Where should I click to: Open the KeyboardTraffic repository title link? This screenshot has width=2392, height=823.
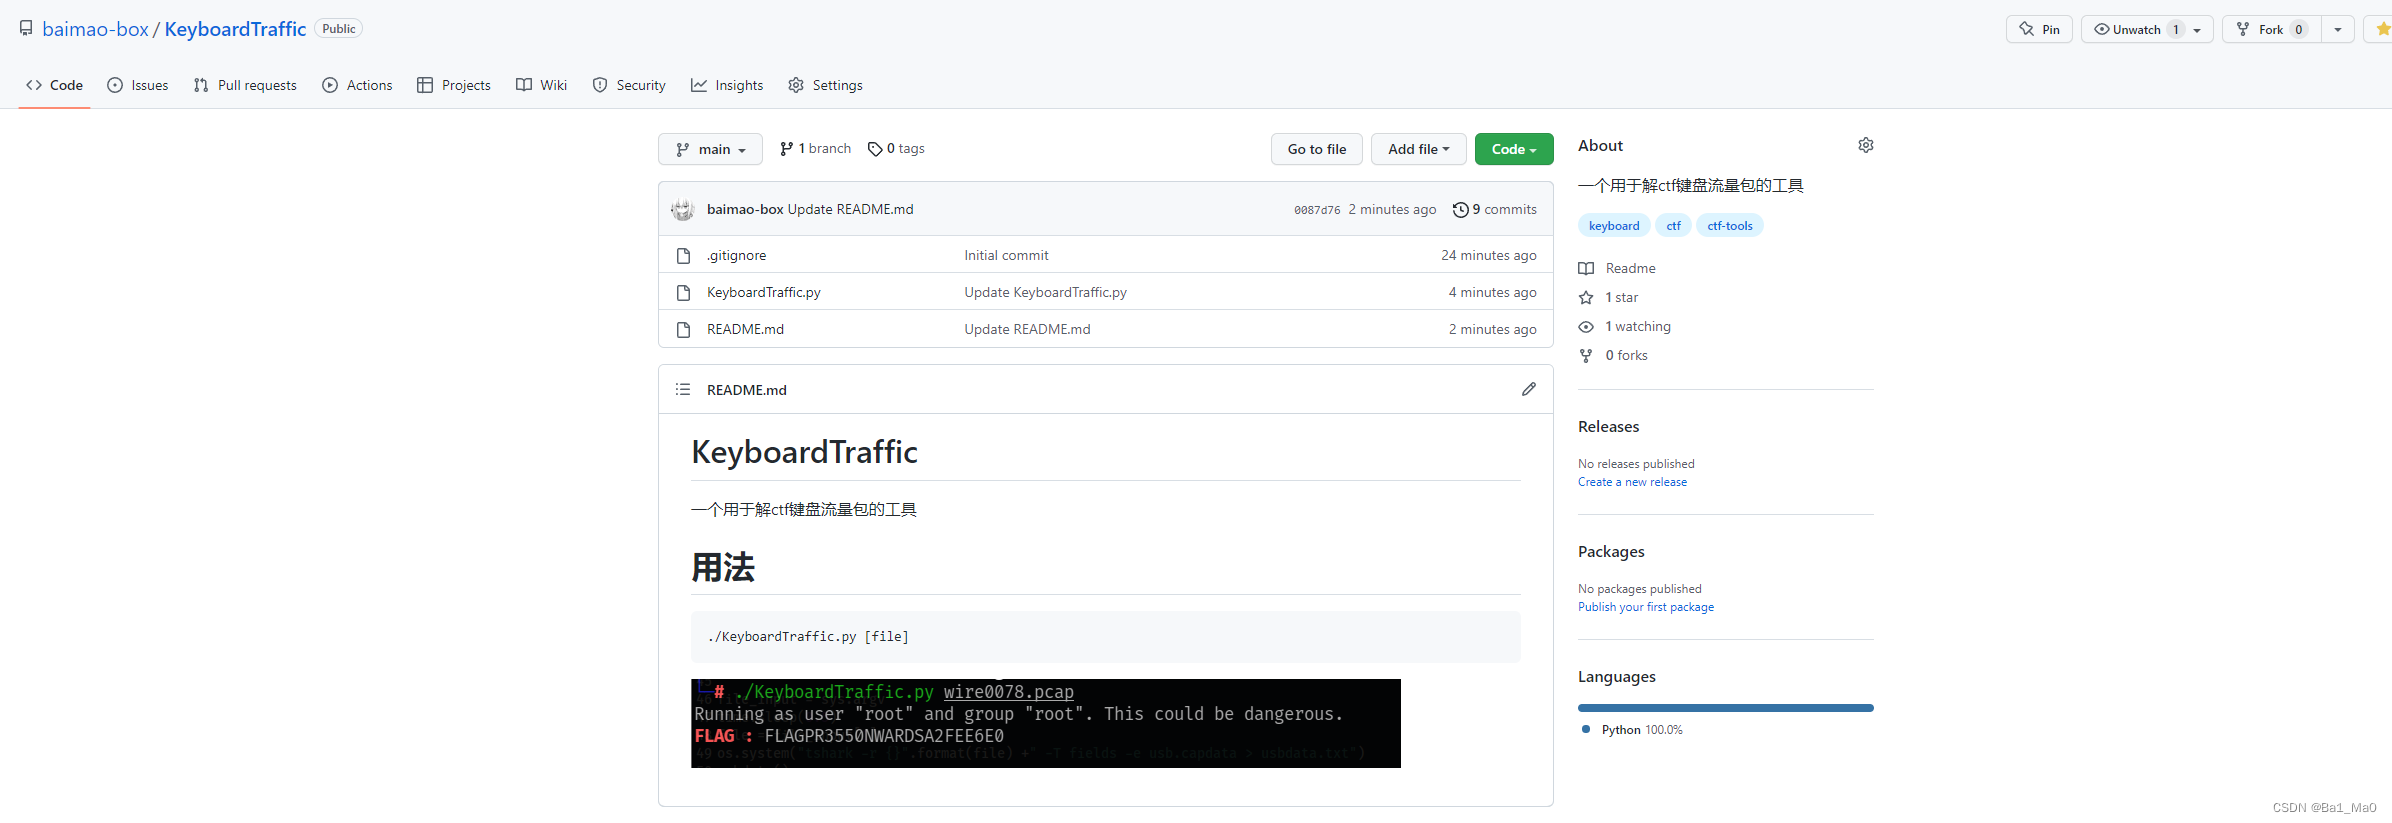[x=235, y=29]
